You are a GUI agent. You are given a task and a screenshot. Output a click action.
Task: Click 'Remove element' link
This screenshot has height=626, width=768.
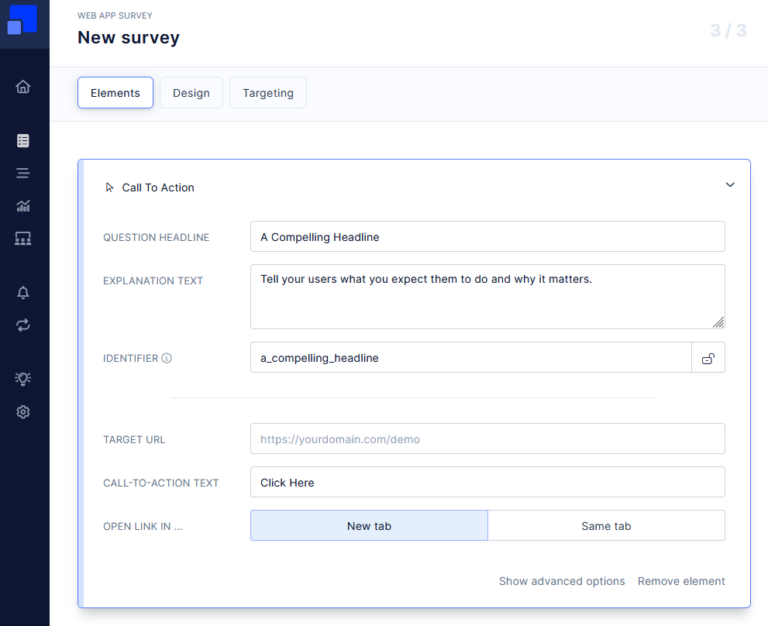[681, 581]
